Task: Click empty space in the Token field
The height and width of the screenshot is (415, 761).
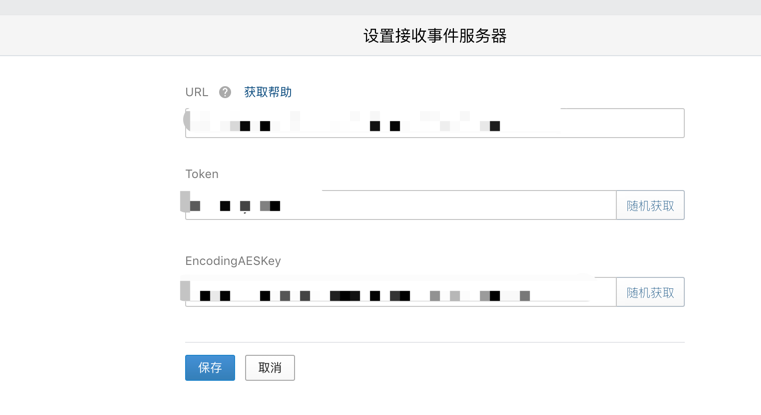Action: coord(450,206)
